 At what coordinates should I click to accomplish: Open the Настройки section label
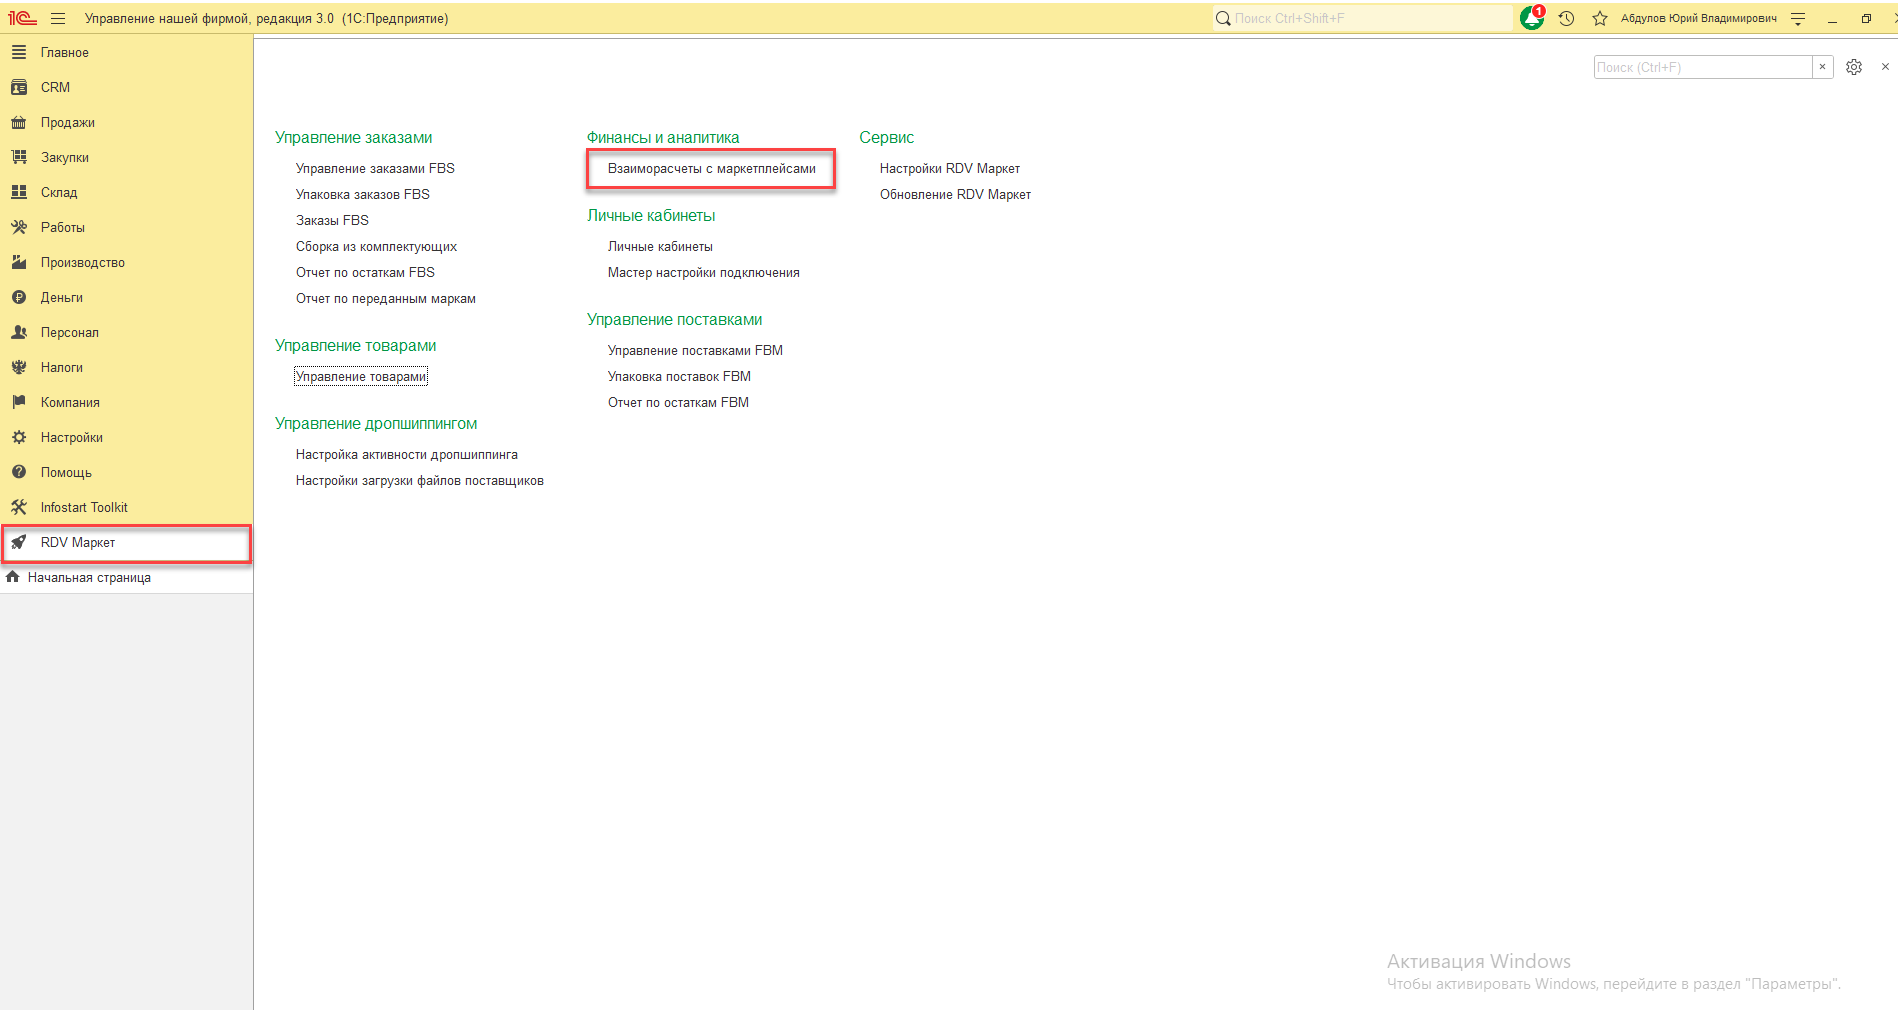pyautogui.click(x=72, y=437)
